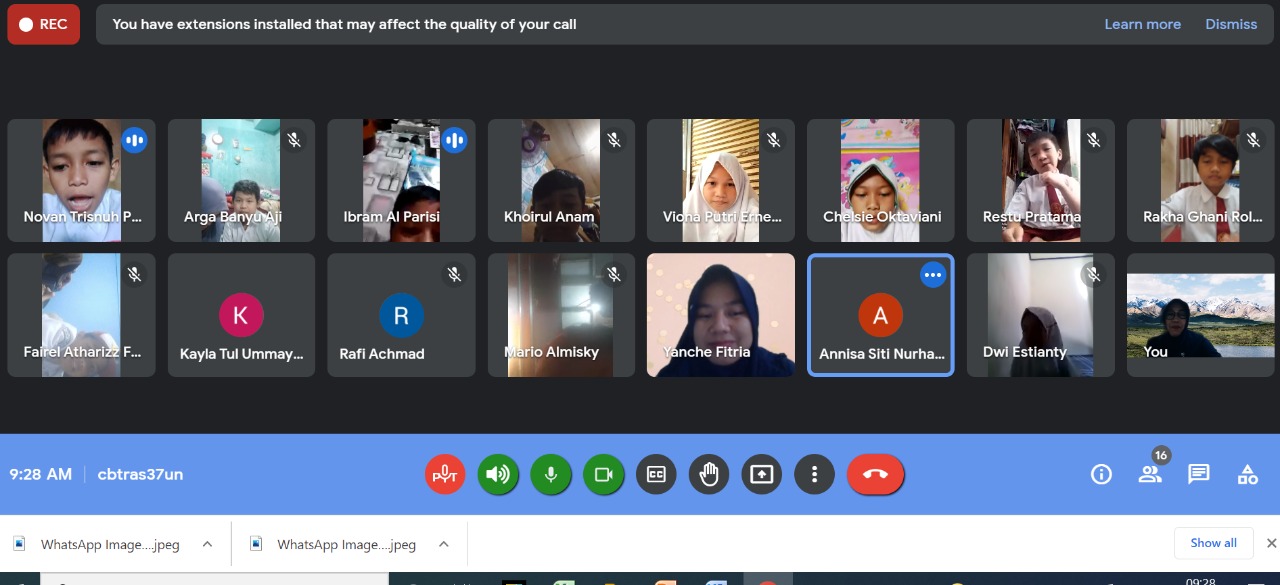Click the red REC recording indicator

(43, 25)
